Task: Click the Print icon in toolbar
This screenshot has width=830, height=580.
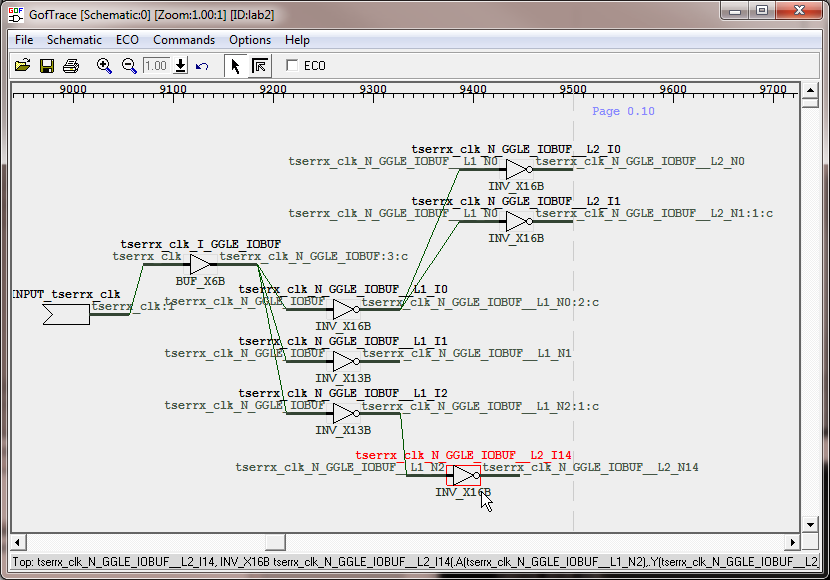Action: click(x=71, y=66)
